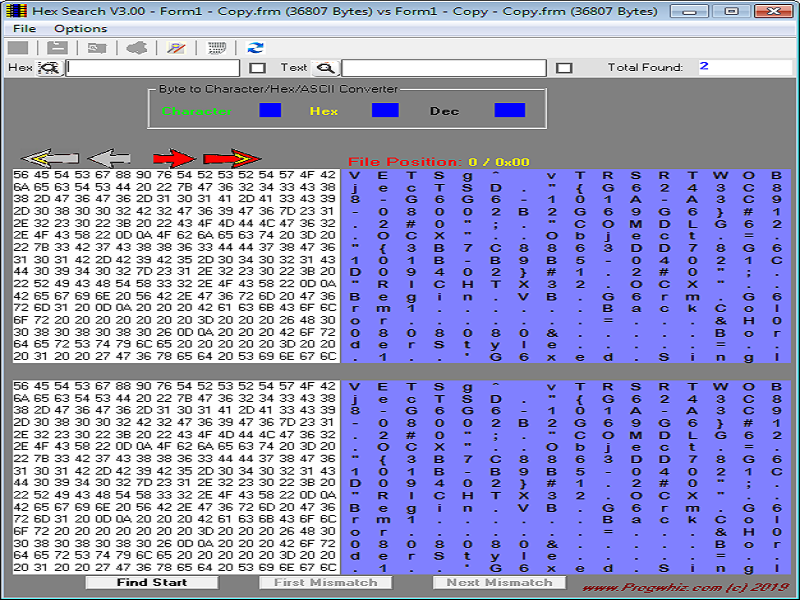Click the blue Character converter box
800x600 pixels.
click(x=270, y=110)
